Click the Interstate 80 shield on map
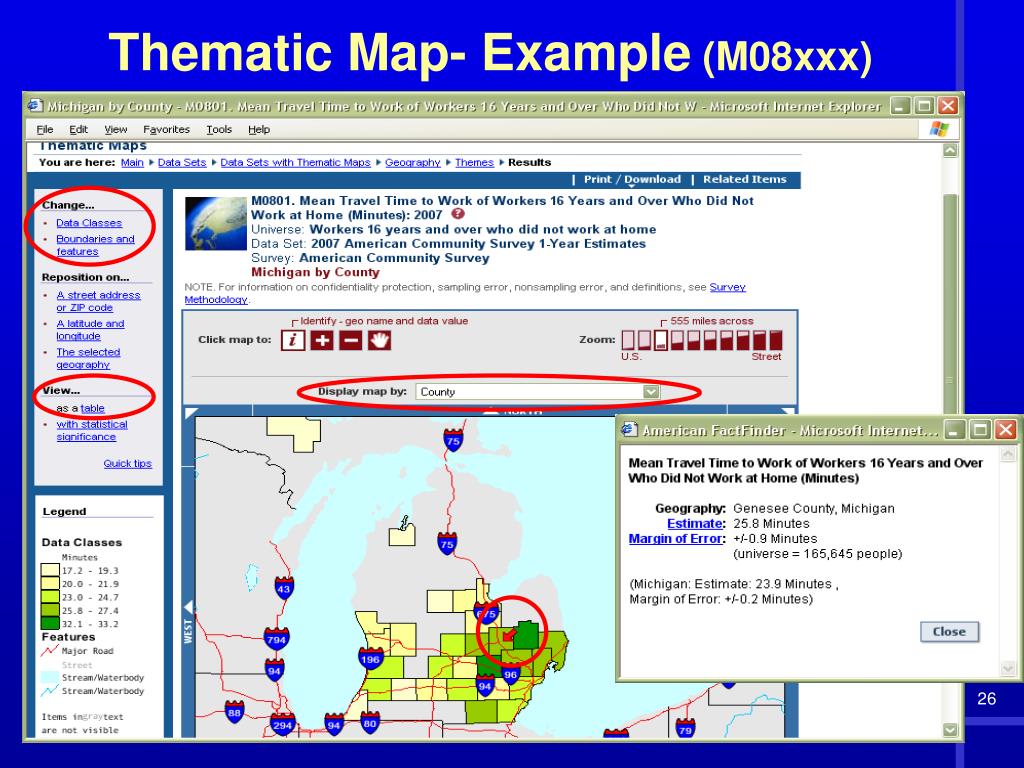Screen dimensions: 1024x768 (370, 723)
